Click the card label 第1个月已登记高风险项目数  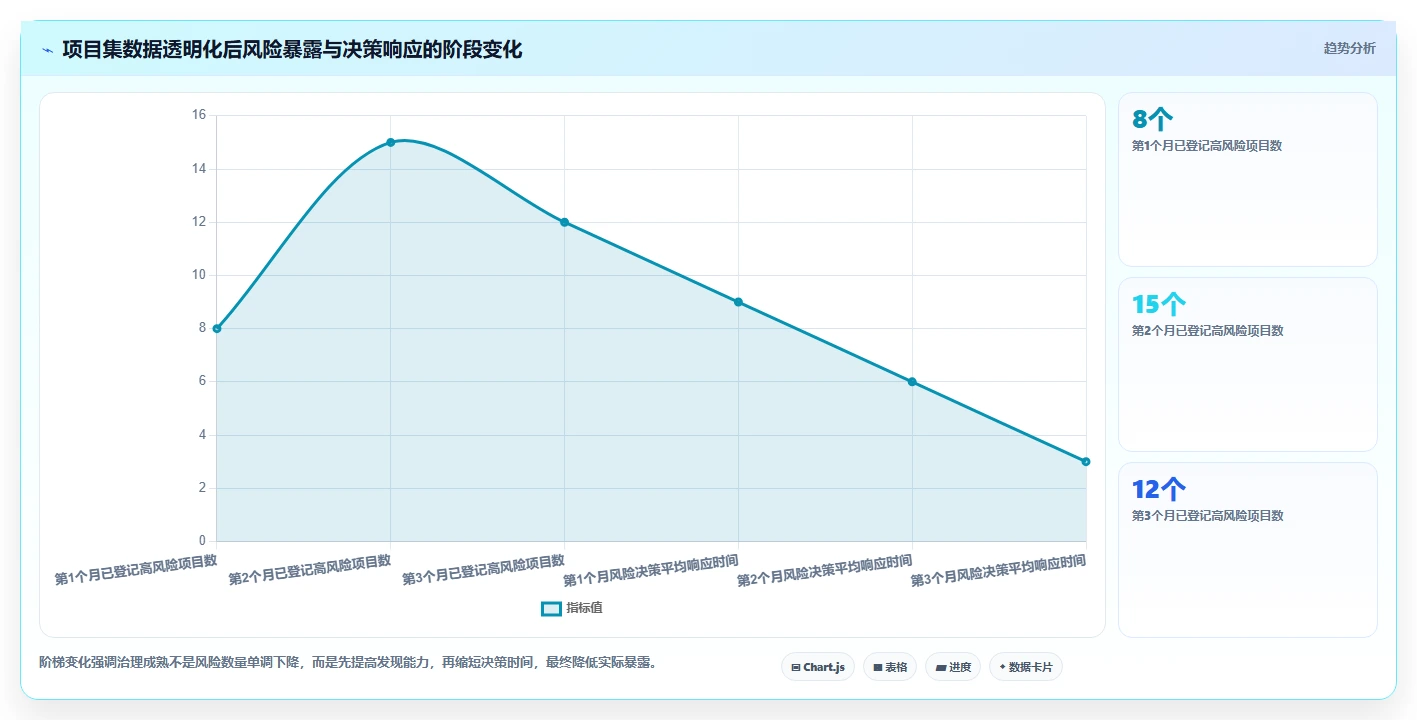(1207, 146)
